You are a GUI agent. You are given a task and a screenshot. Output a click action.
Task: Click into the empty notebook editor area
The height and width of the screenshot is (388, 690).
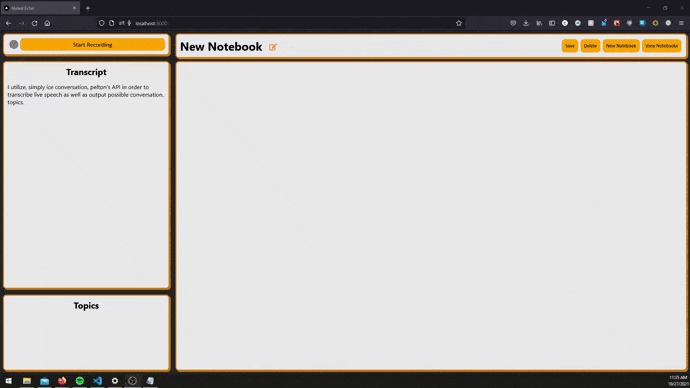[431, 216]
